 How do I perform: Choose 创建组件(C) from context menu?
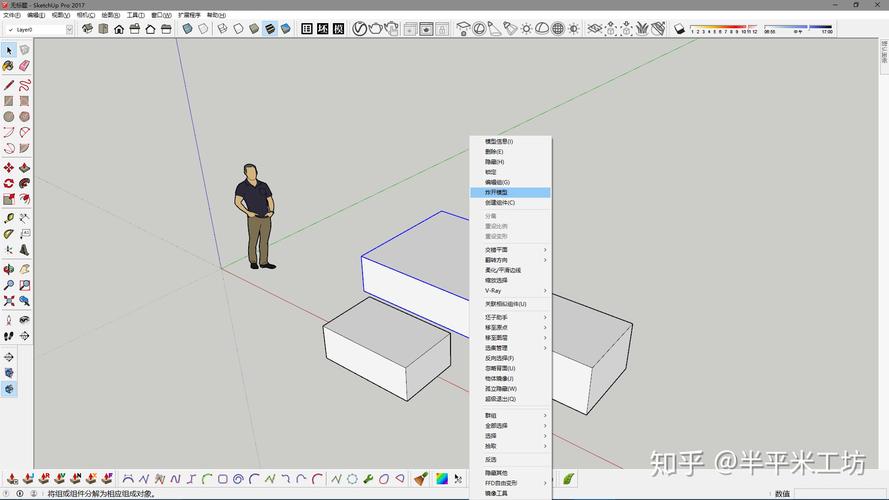click(500, 202)
